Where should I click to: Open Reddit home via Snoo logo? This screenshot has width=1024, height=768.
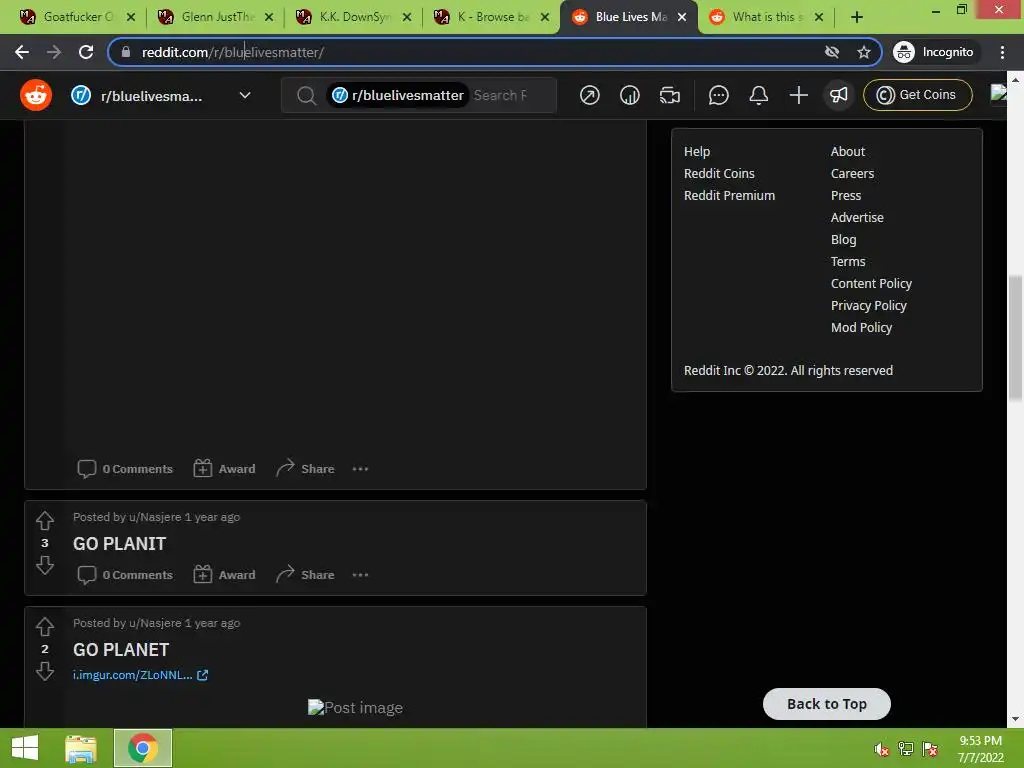(x=36, y=95)
